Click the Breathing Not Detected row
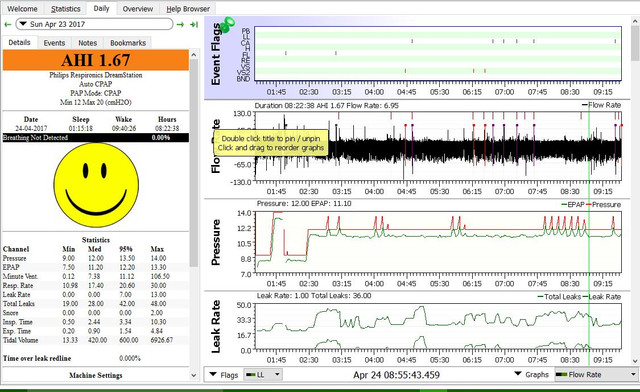640x392 pixels. [x=96, y=138]
